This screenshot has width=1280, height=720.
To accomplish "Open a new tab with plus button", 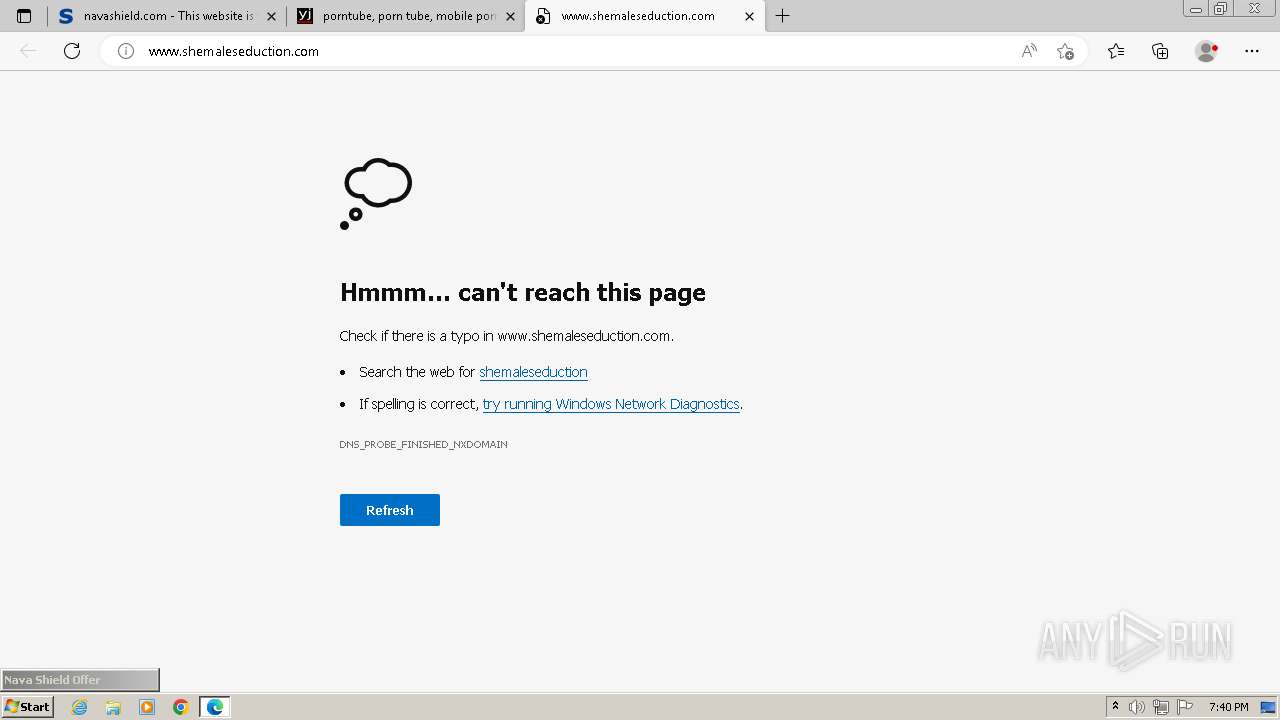I will [782, 16].
